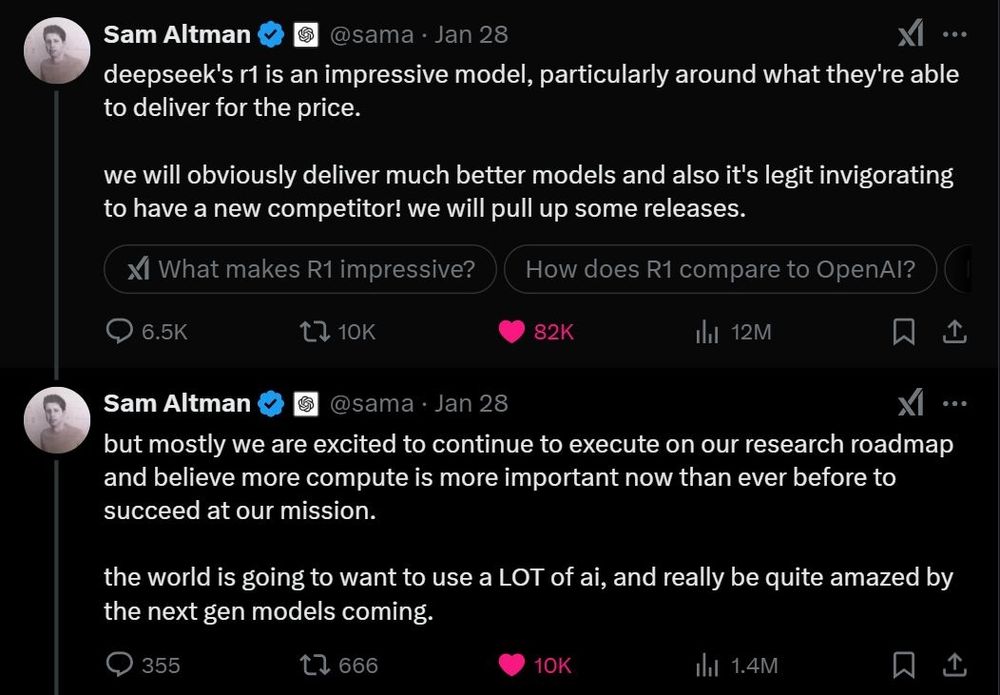
Task: Ask 'How does R1 compare to OpenAI?'
Action: (x=721, y=269)
